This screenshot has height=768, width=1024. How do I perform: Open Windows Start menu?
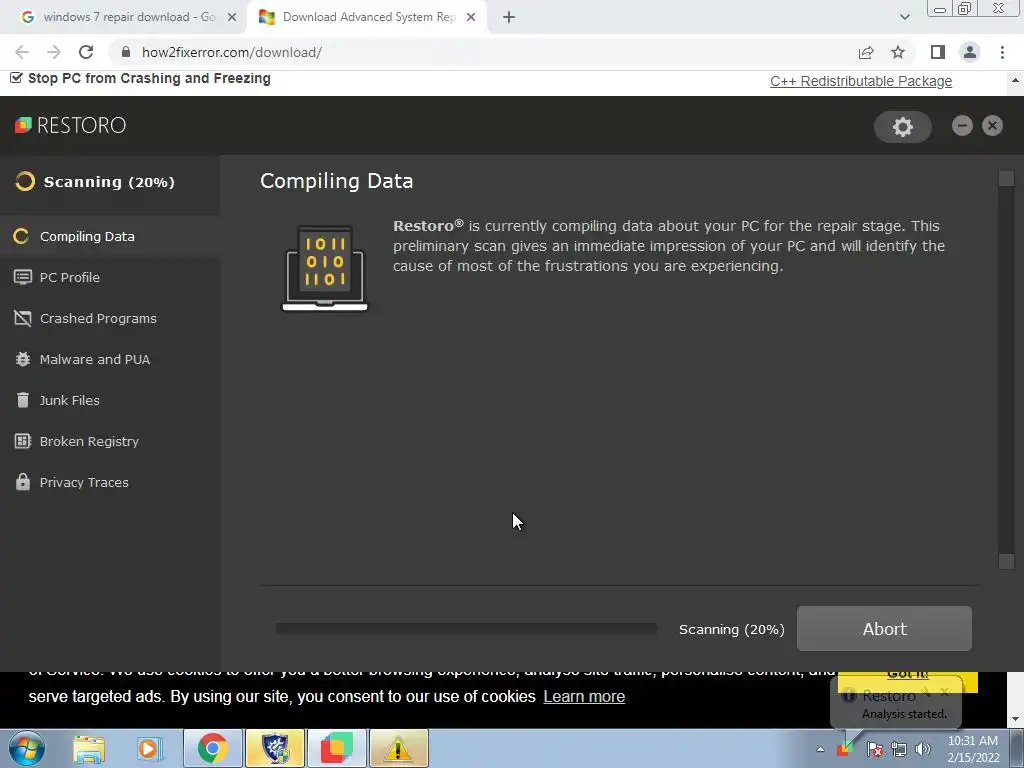(x=26, y=749)
